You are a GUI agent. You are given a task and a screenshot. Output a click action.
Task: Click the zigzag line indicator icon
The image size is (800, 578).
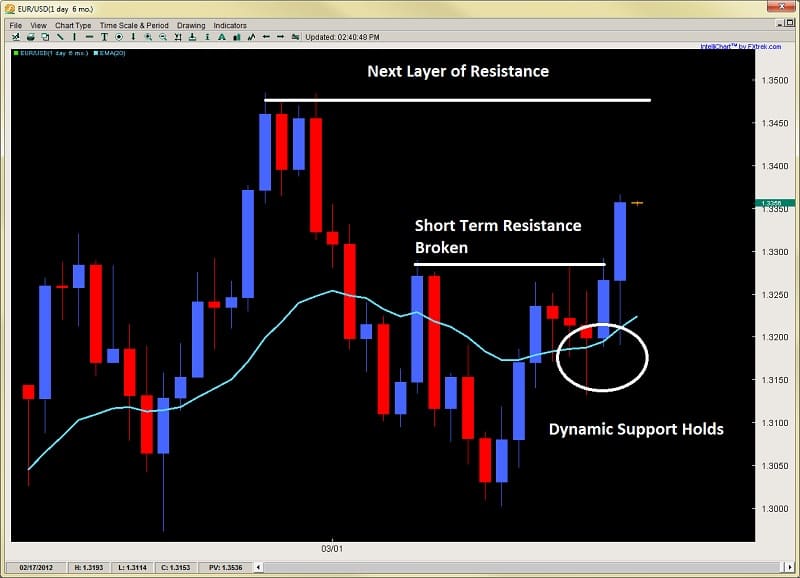[x=251, y=37]
